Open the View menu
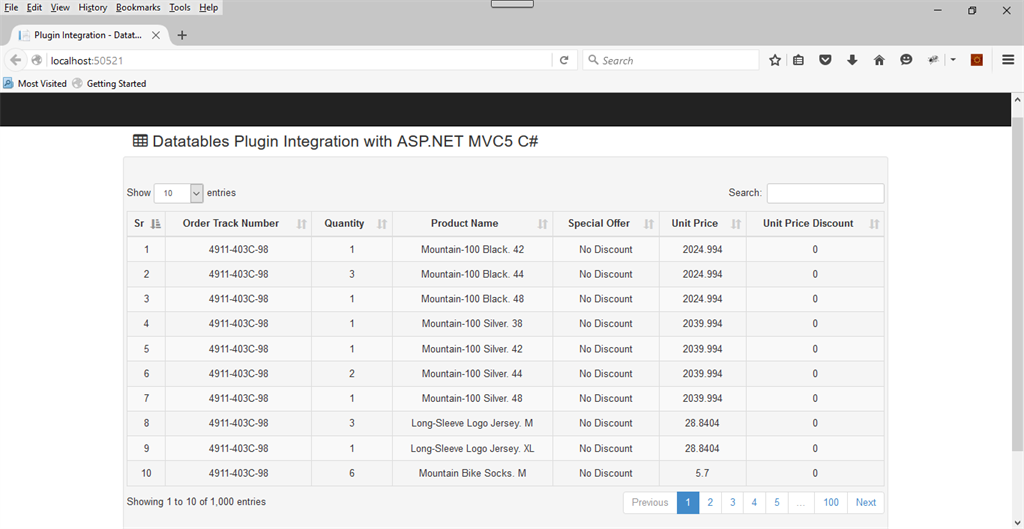The image size is (1024, 529). point(60,8)
